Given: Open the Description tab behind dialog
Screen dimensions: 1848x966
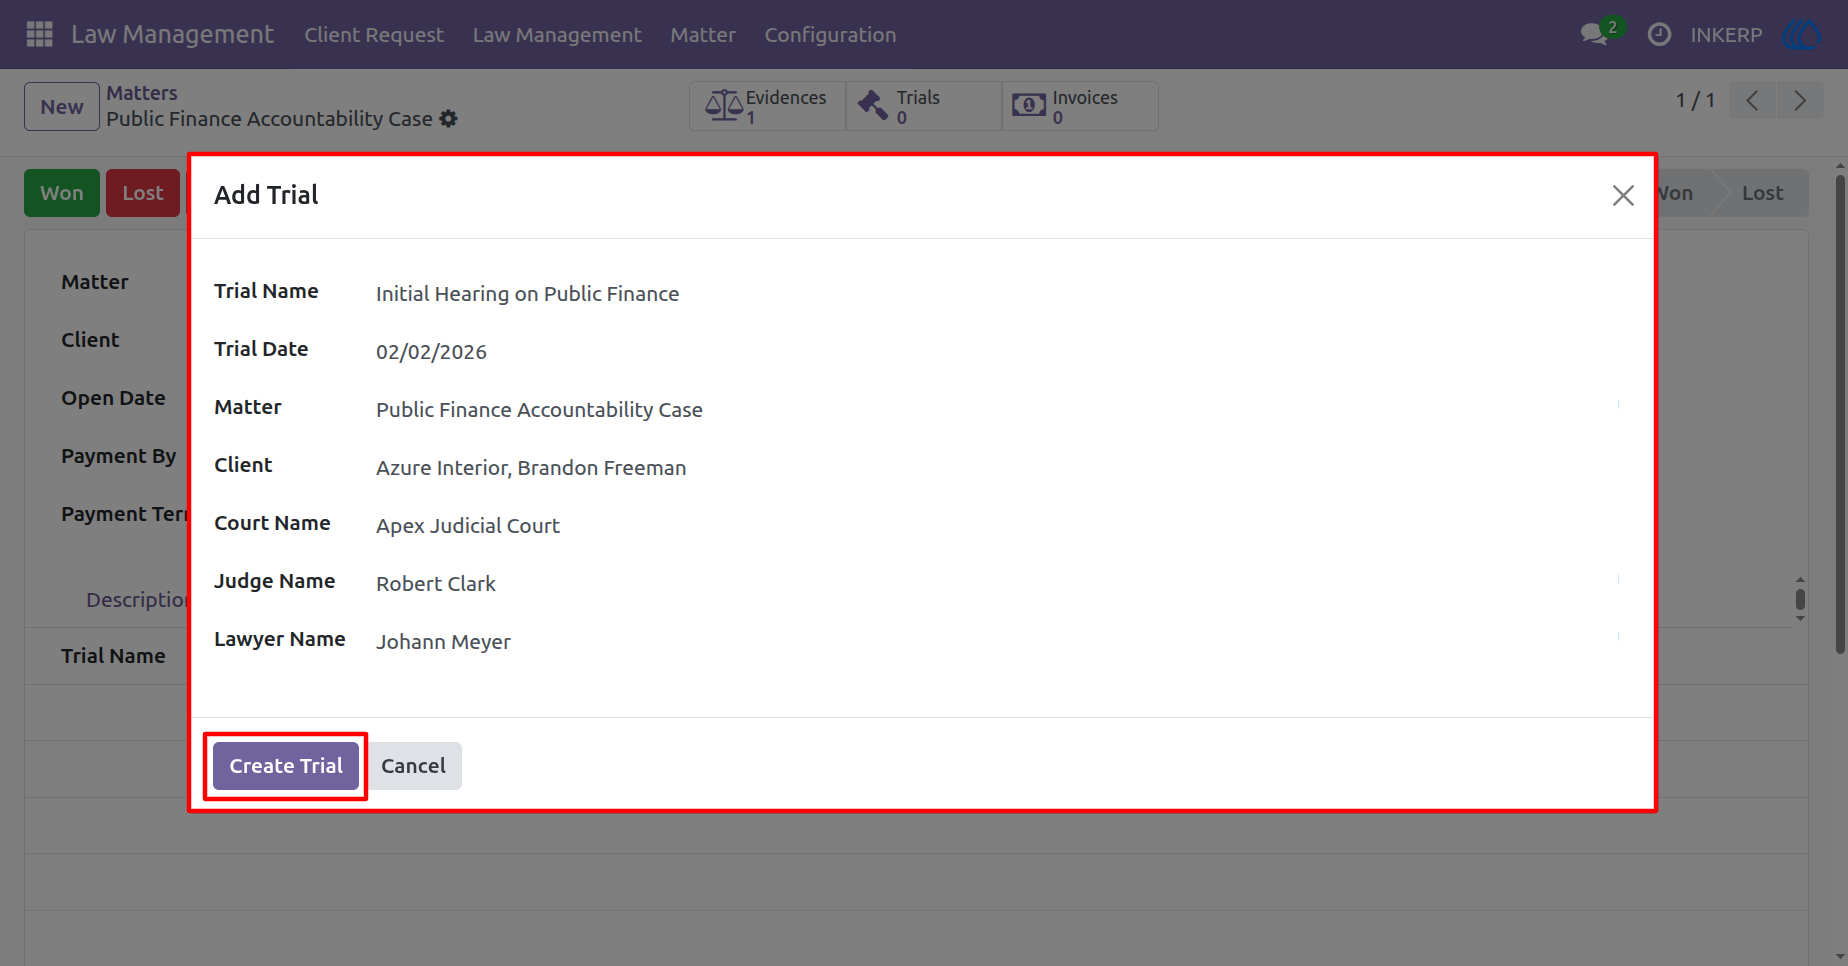Looking at the screenshot, I should pyautogui.click(x=137, y=600).
